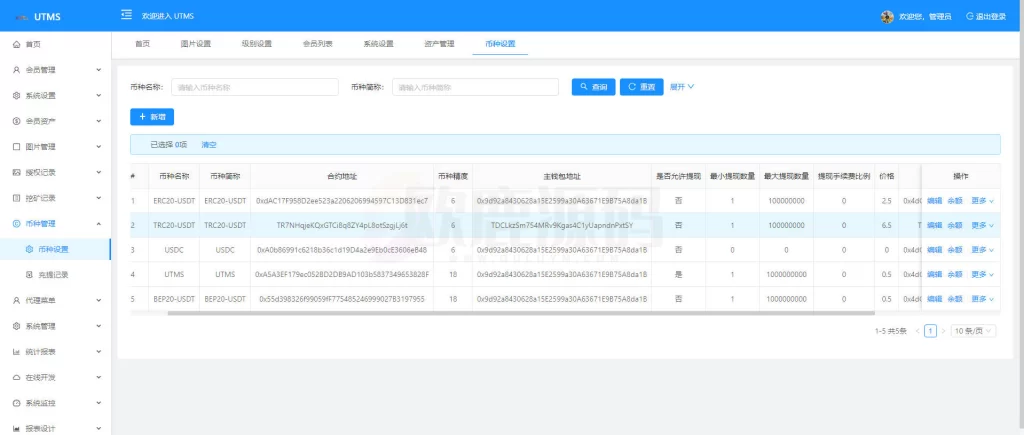Switch to the 级别设置 tab

[257, 44]
